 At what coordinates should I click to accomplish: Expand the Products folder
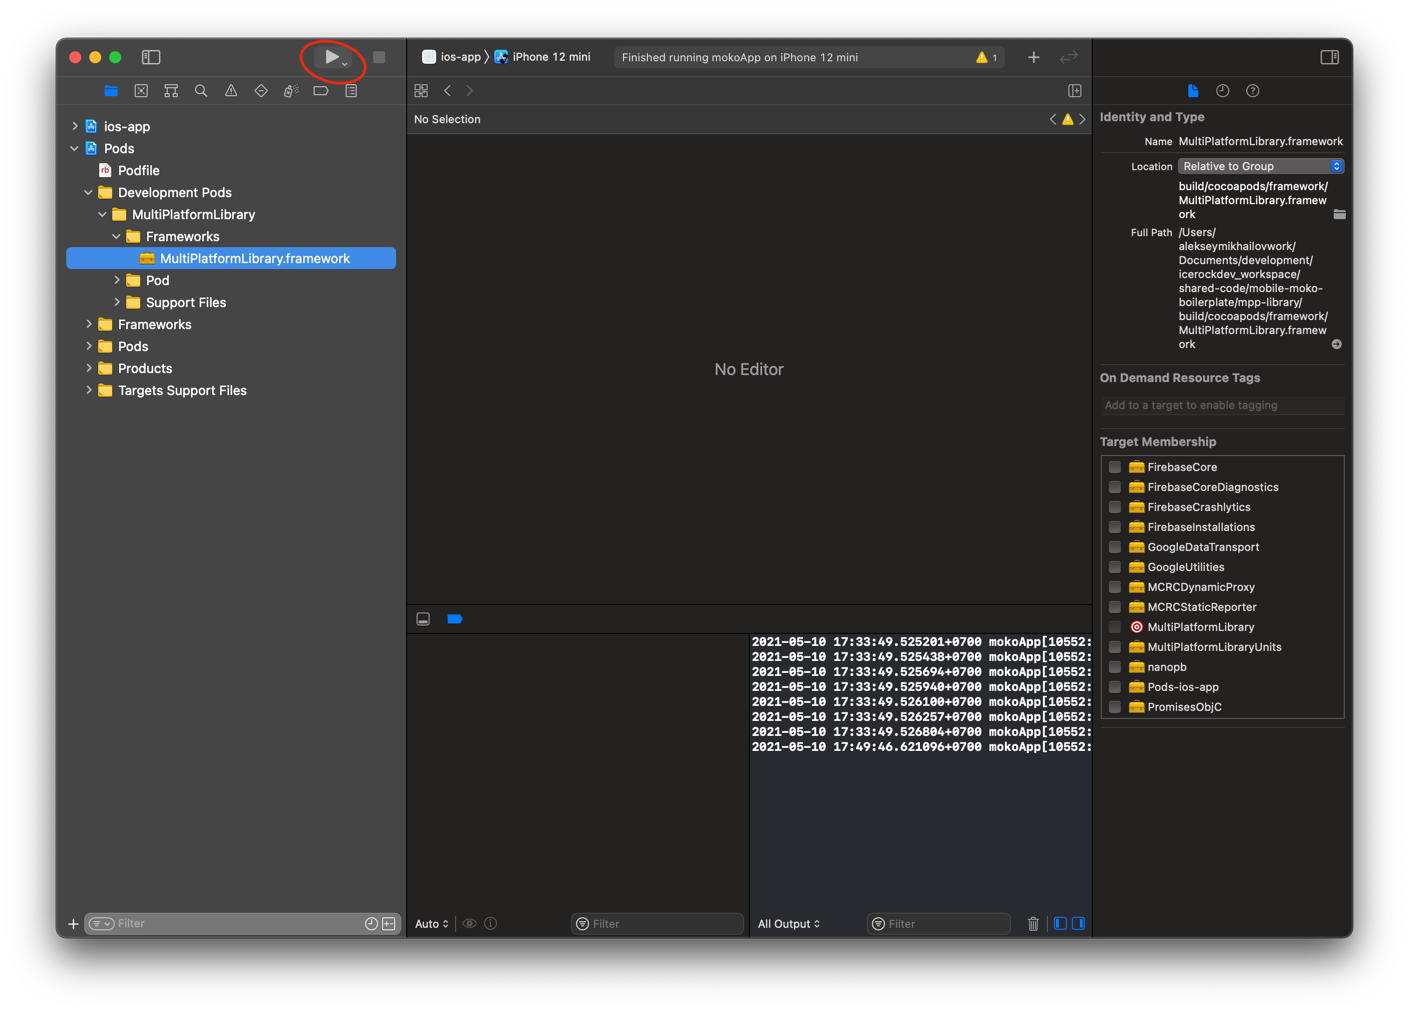click(x=89, y=369)
